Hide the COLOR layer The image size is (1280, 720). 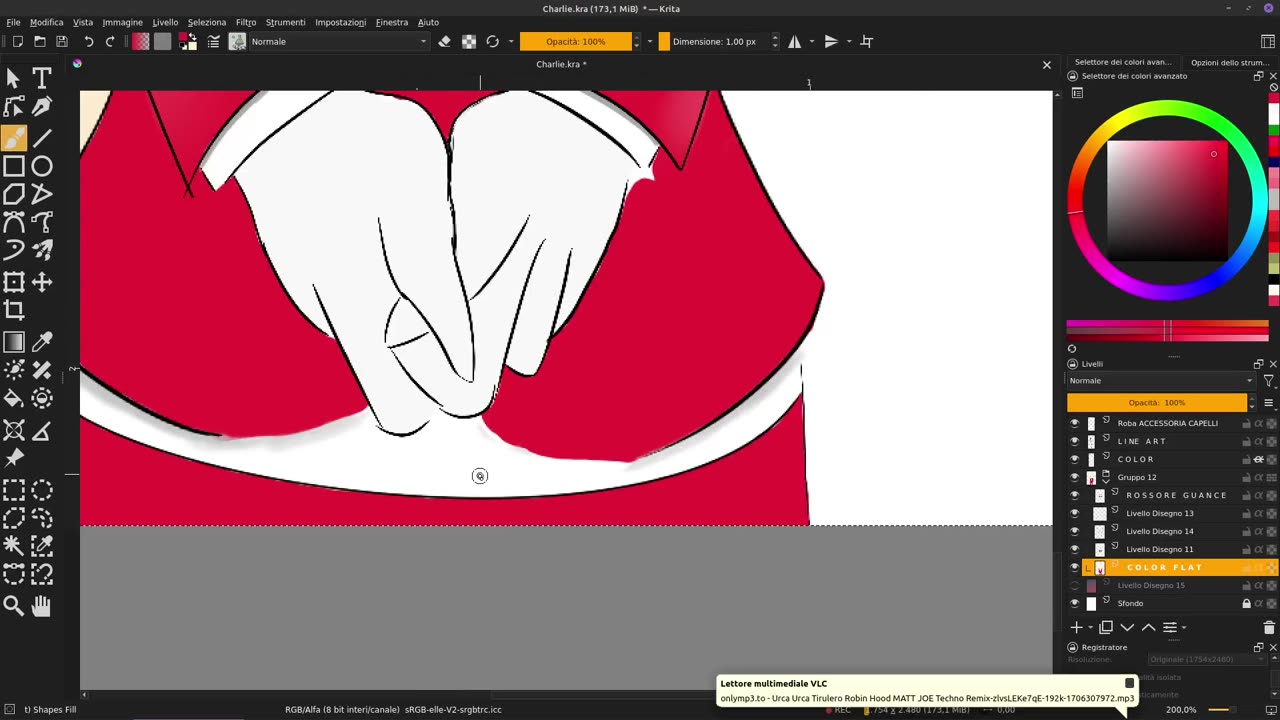tap(1075, 459)
